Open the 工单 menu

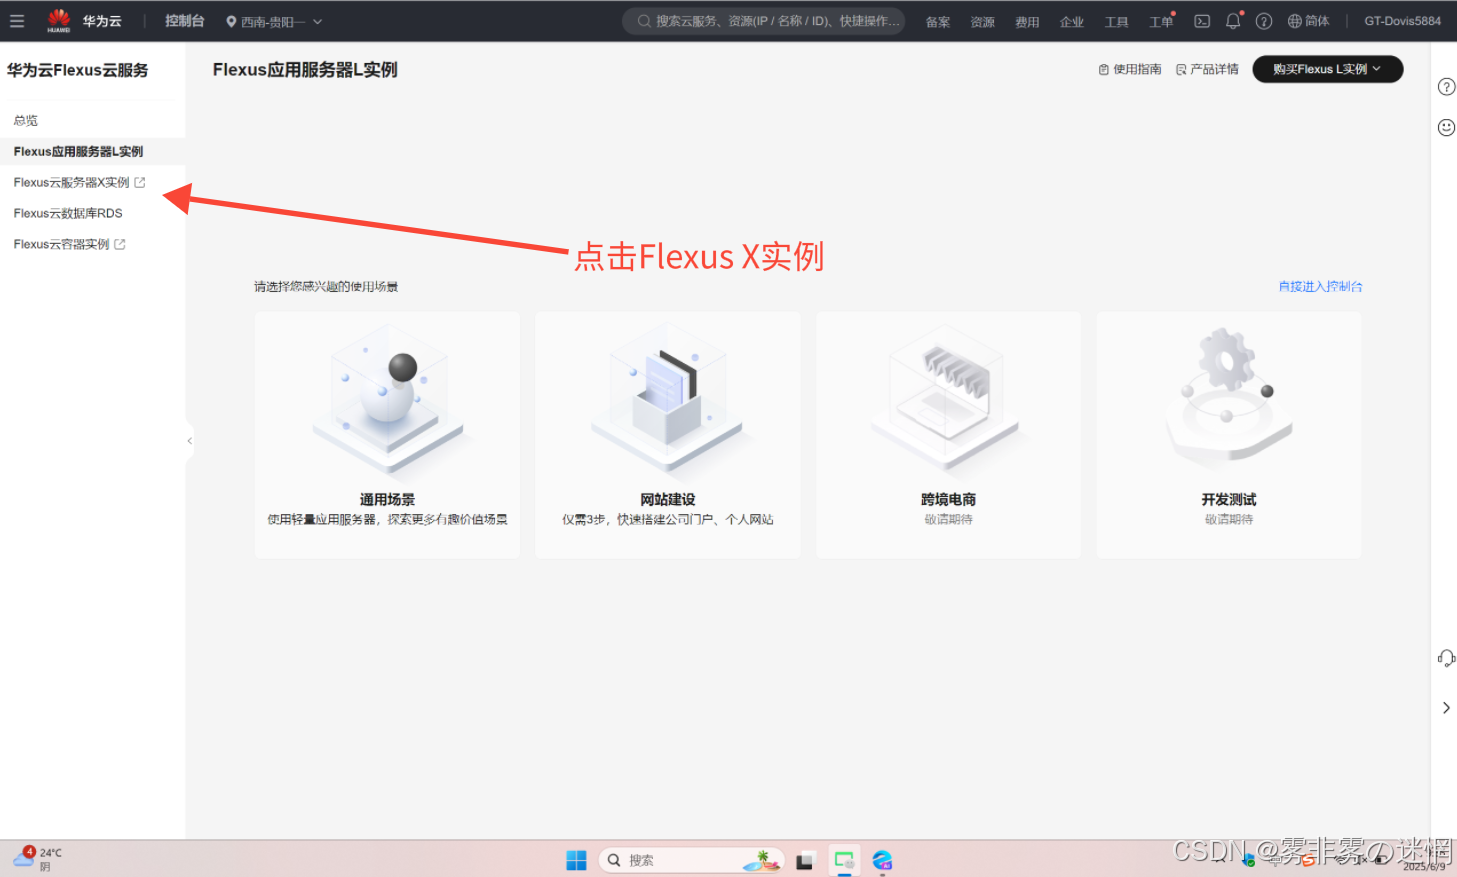point(1161,22)
